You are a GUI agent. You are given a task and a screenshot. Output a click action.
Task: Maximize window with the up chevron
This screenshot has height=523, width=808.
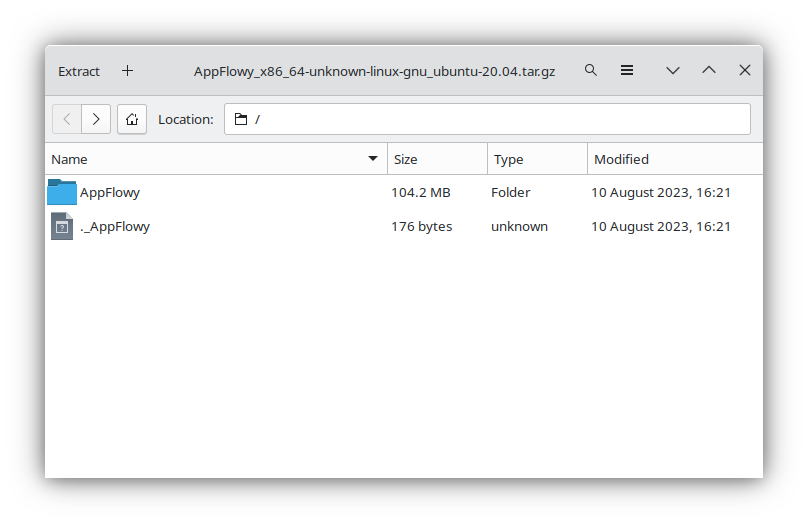click(709, 70)
